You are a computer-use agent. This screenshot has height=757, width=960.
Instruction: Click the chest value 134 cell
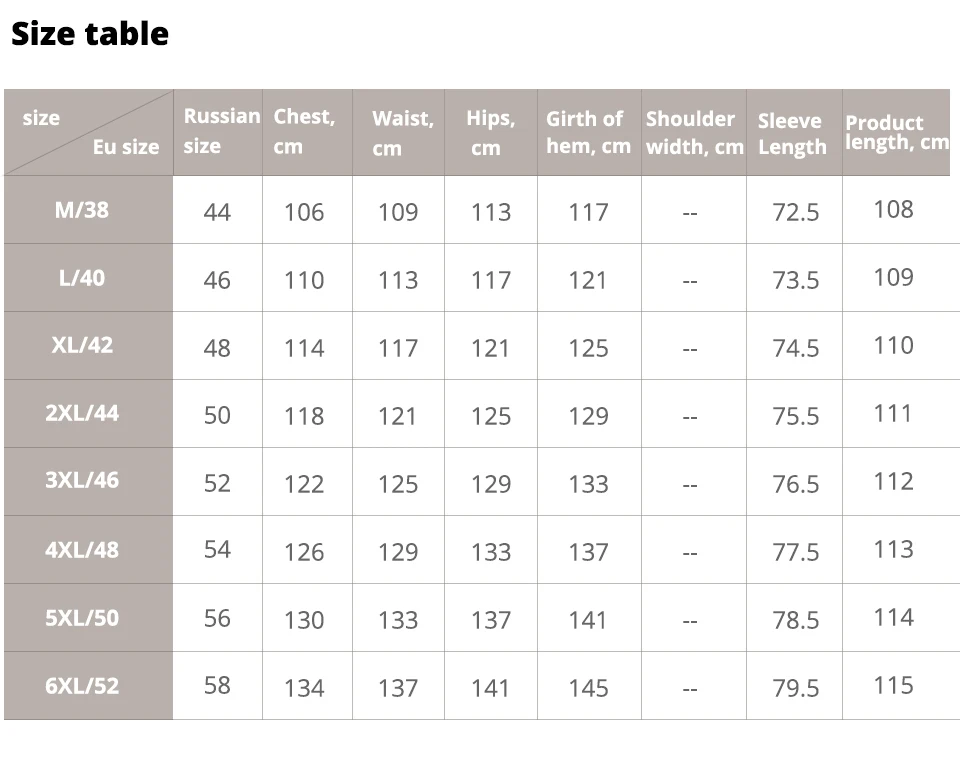coord(304,688)
